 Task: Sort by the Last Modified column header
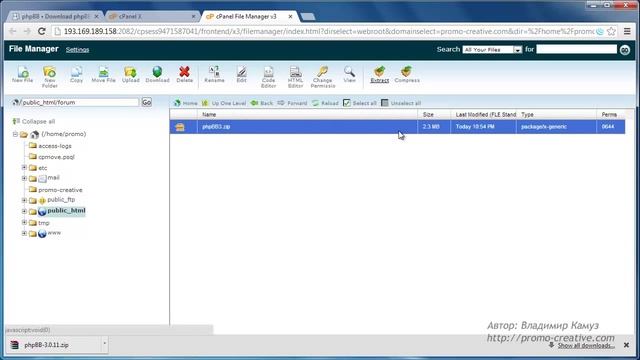[484, 115]
